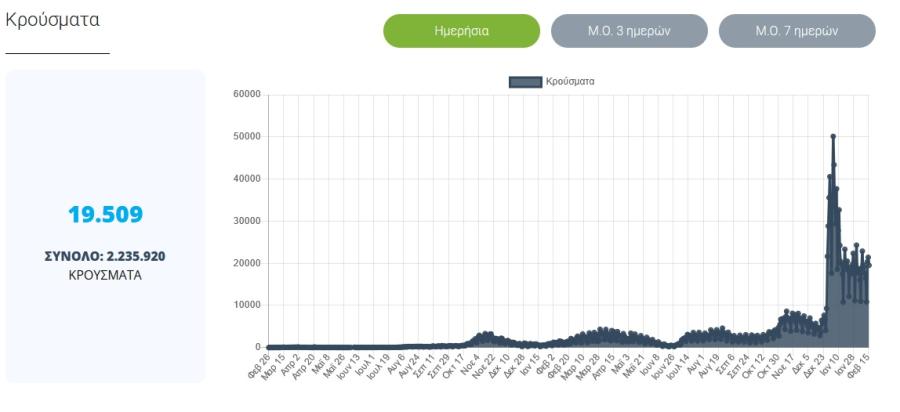Click the Κρούσματα section heading

(x=52, y=20)
